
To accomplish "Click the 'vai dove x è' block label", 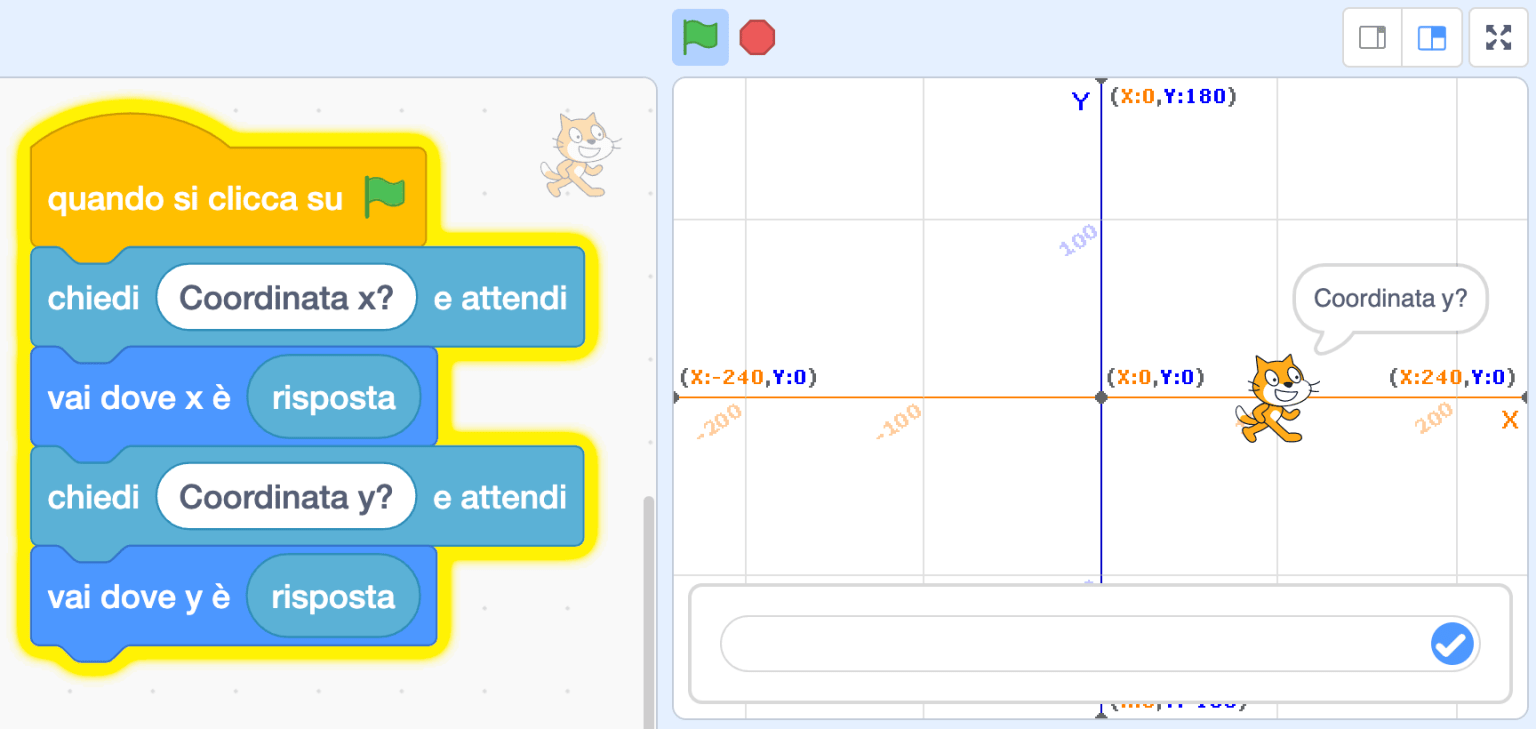I will (139, 398).
